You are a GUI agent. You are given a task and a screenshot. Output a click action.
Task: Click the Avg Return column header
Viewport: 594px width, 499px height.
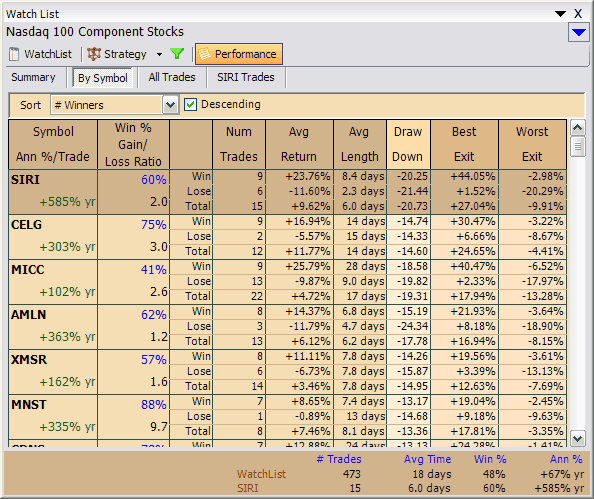(299, 144)
